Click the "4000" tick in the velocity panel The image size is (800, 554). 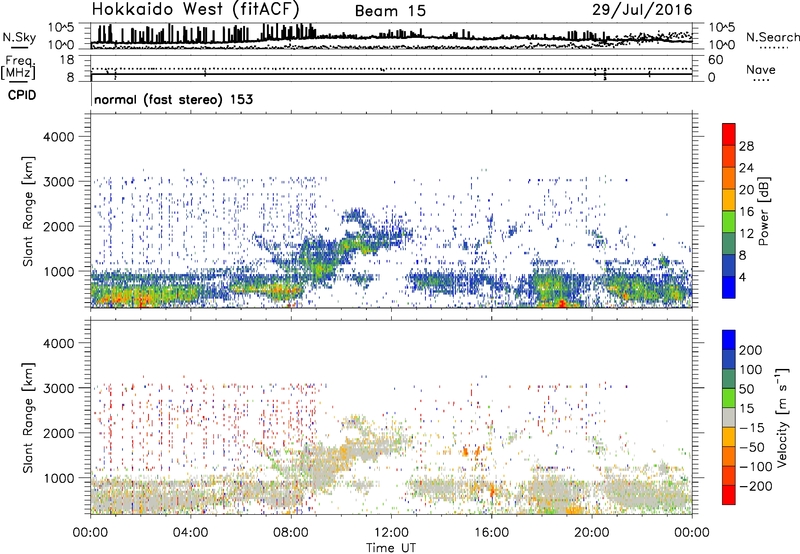coord(58,343)
